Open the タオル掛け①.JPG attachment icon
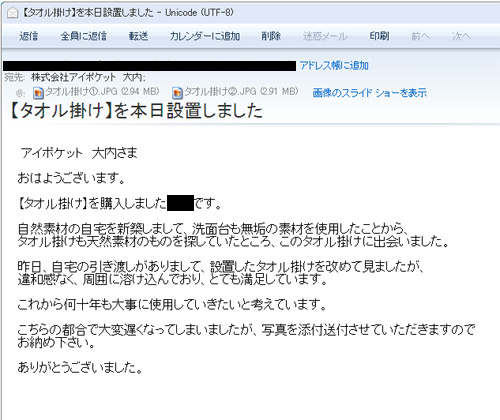The width and height of the screenshot is (500, 420). pyautogui.click(x=38, y=93)
